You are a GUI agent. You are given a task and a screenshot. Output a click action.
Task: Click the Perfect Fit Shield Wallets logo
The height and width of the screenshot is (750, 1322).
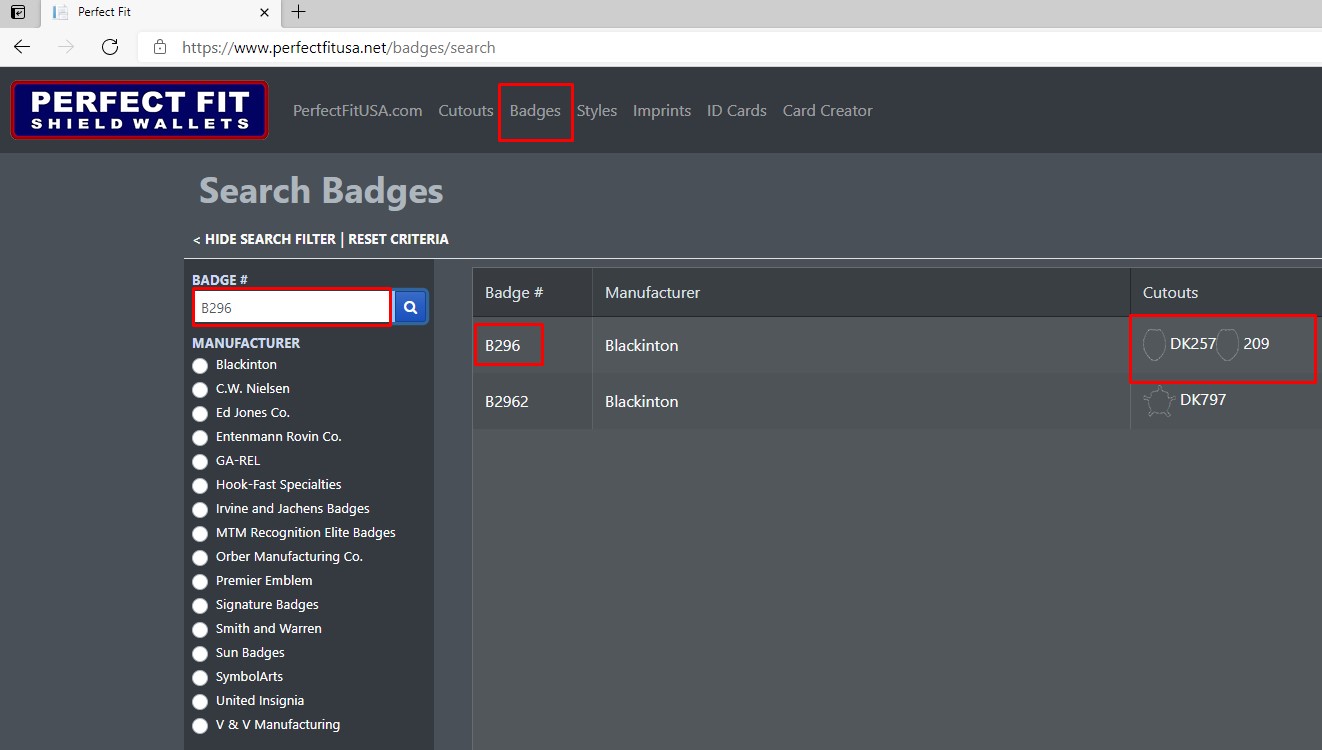pos(139,110)
